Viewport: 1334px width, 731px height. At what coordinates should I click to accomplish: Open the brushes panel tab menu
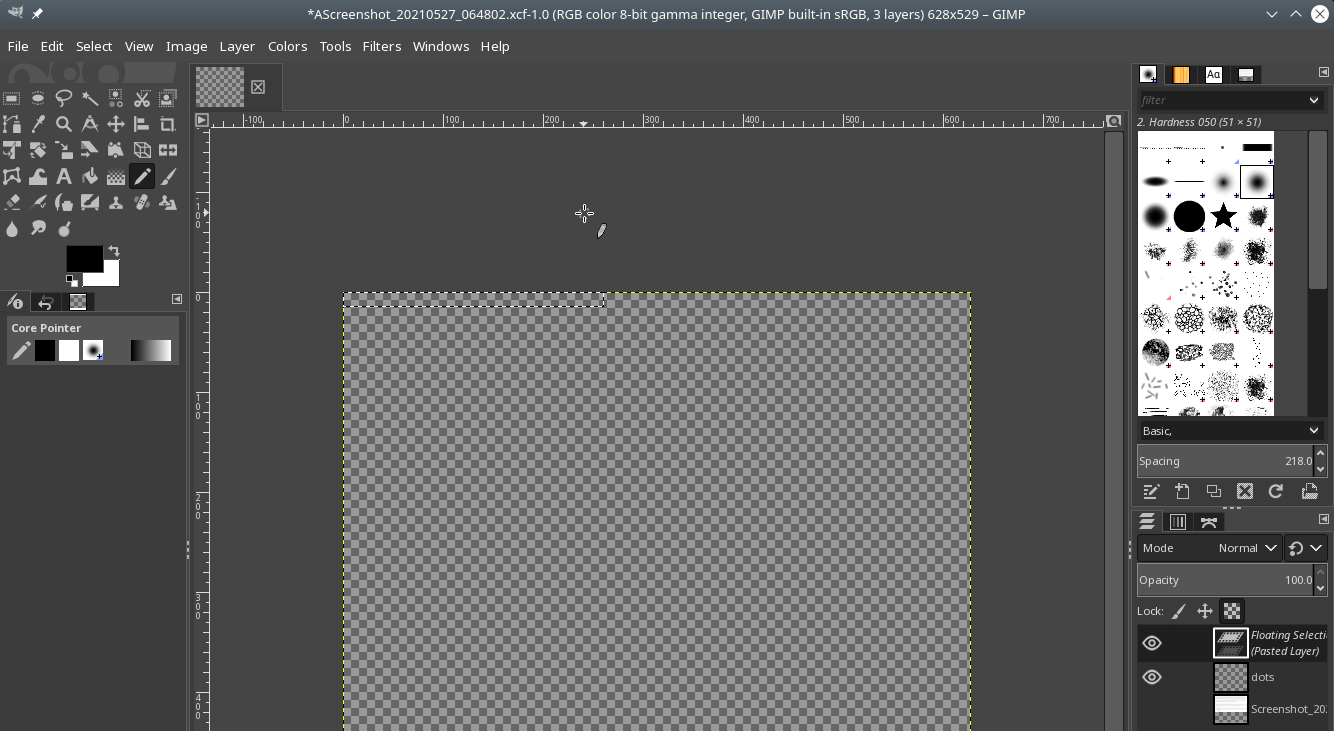pyautogui.click(x=1324, y=73)
